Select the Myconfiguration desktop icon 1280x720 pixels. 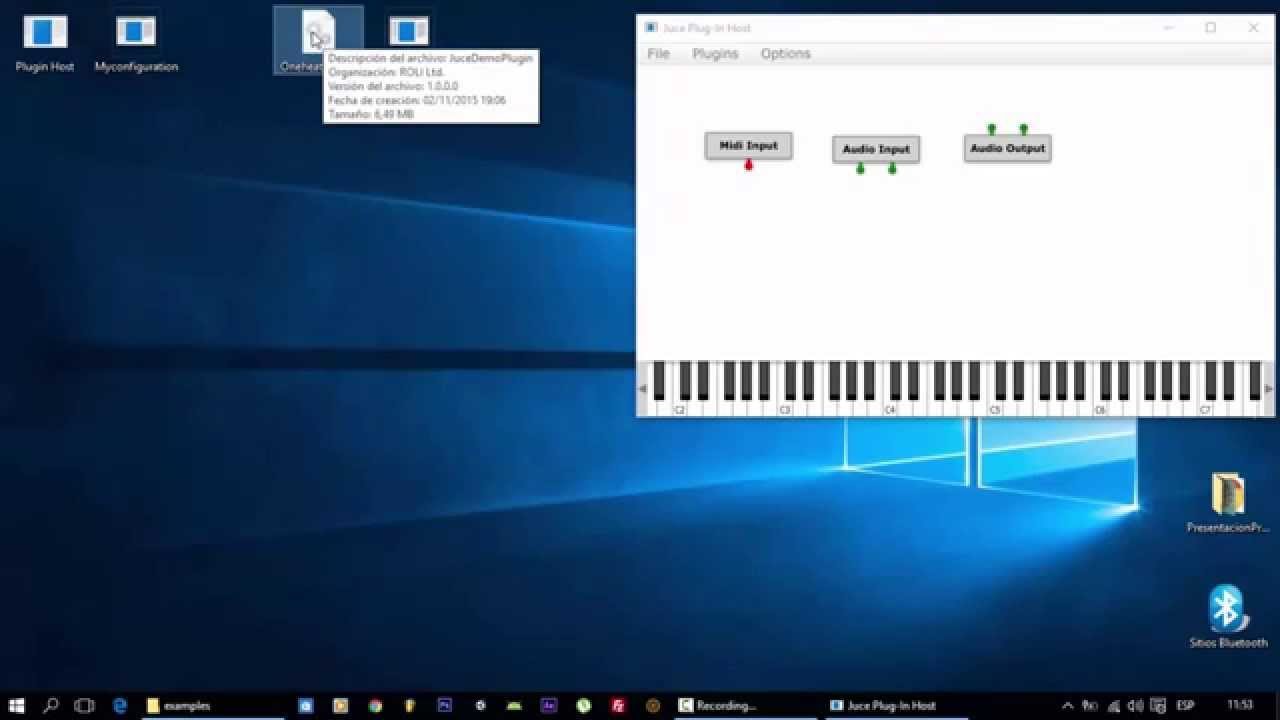(136, 43)
